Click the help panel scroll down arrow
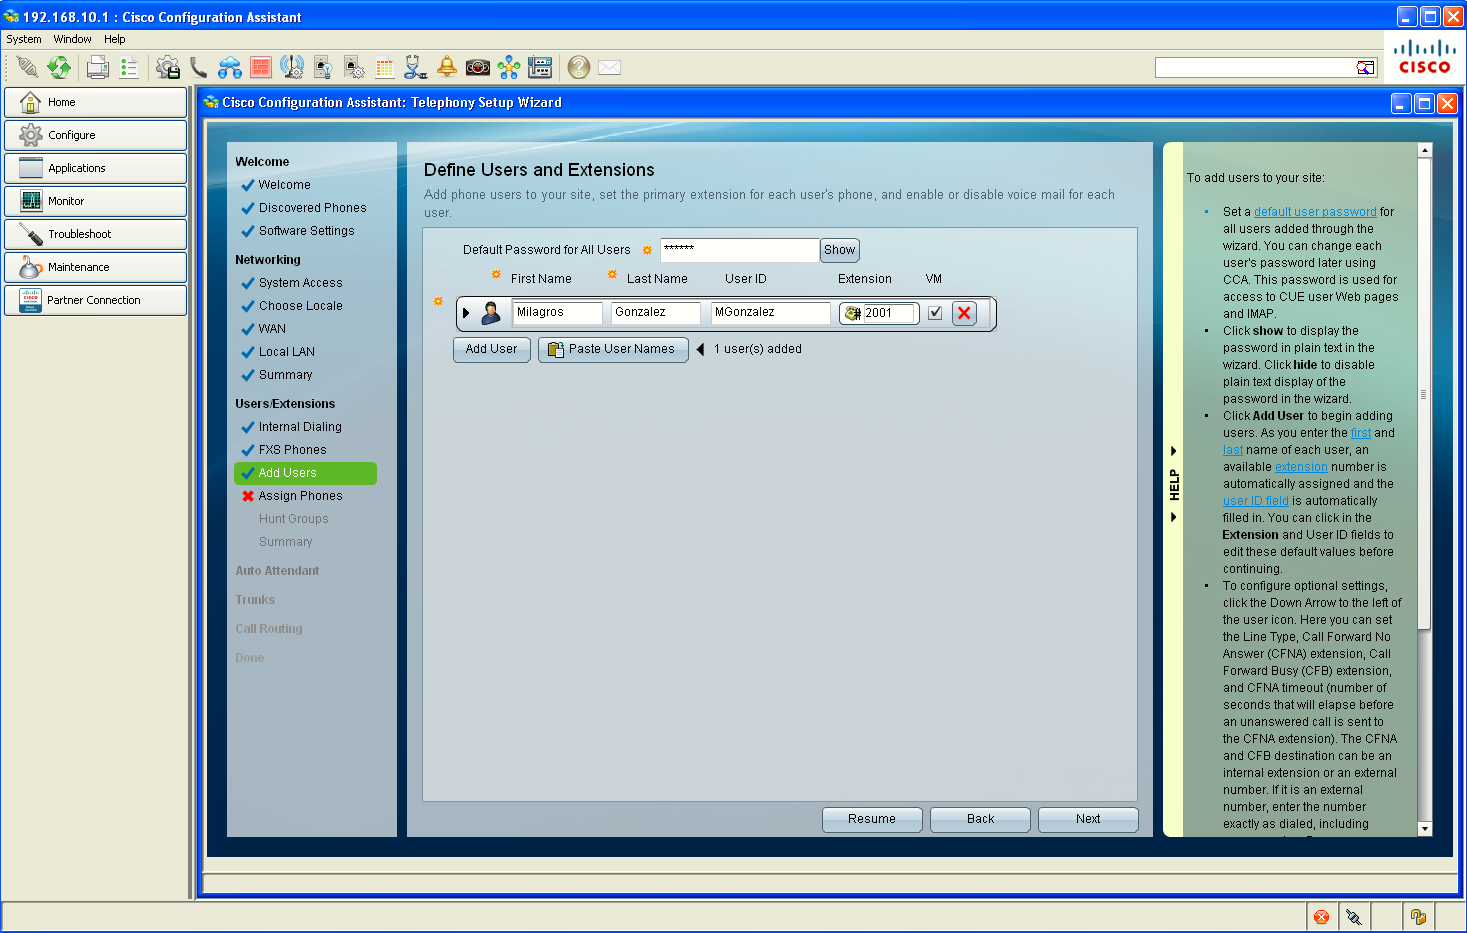 coord(1425,829)
